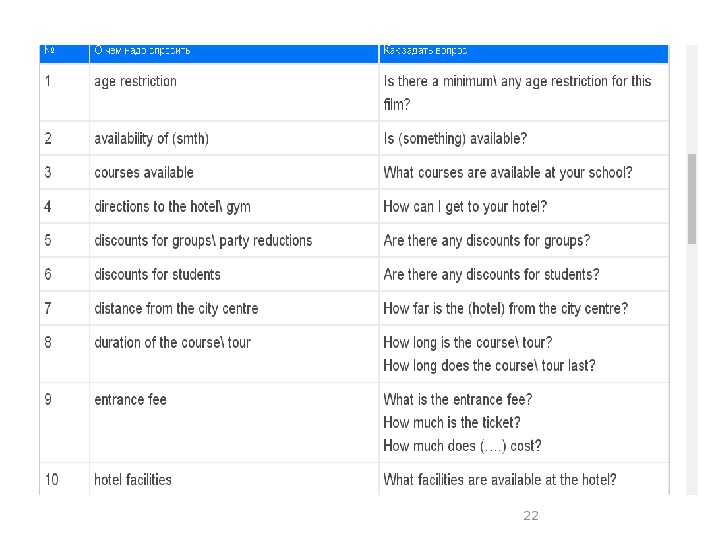
Task: Click the scrollbar track below the thumb
Action: (692, 369)
